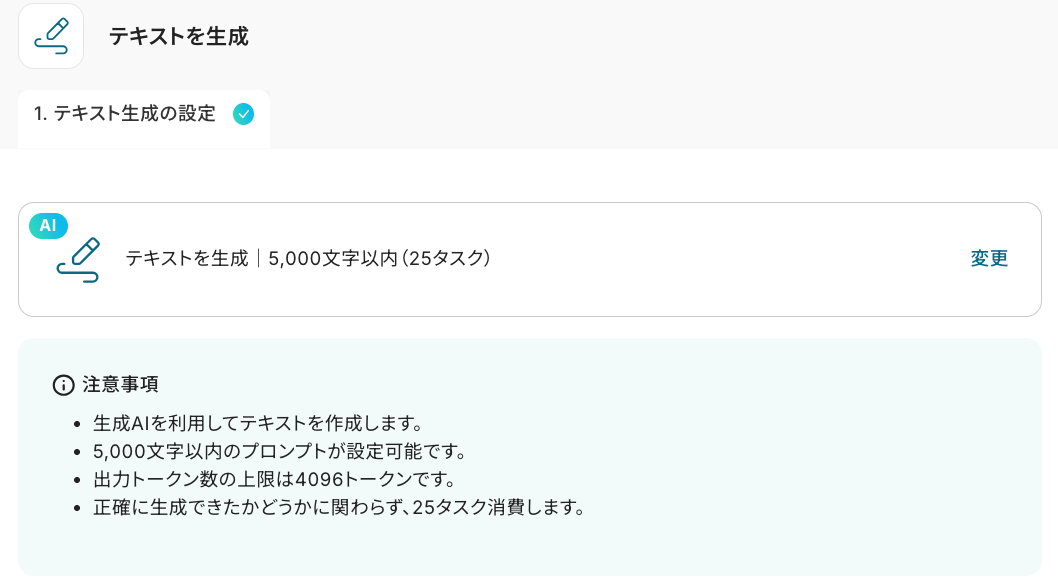Click the テキストを生成 label inside the action card
The height and width of the screenshot is (584, 1058).
click(x=186, y=259)
